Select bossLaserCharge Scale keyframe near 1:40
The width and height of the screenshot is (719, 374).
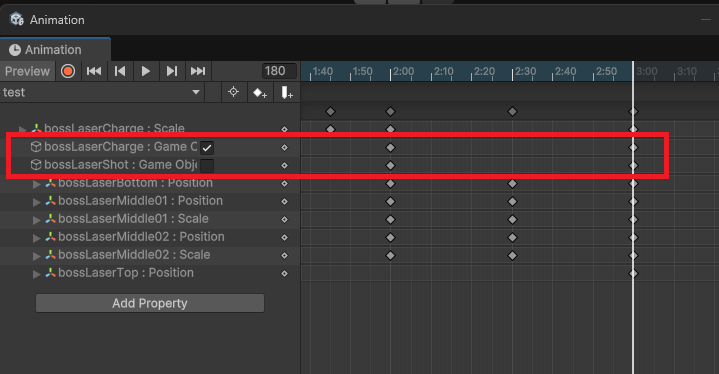[330, 129]
